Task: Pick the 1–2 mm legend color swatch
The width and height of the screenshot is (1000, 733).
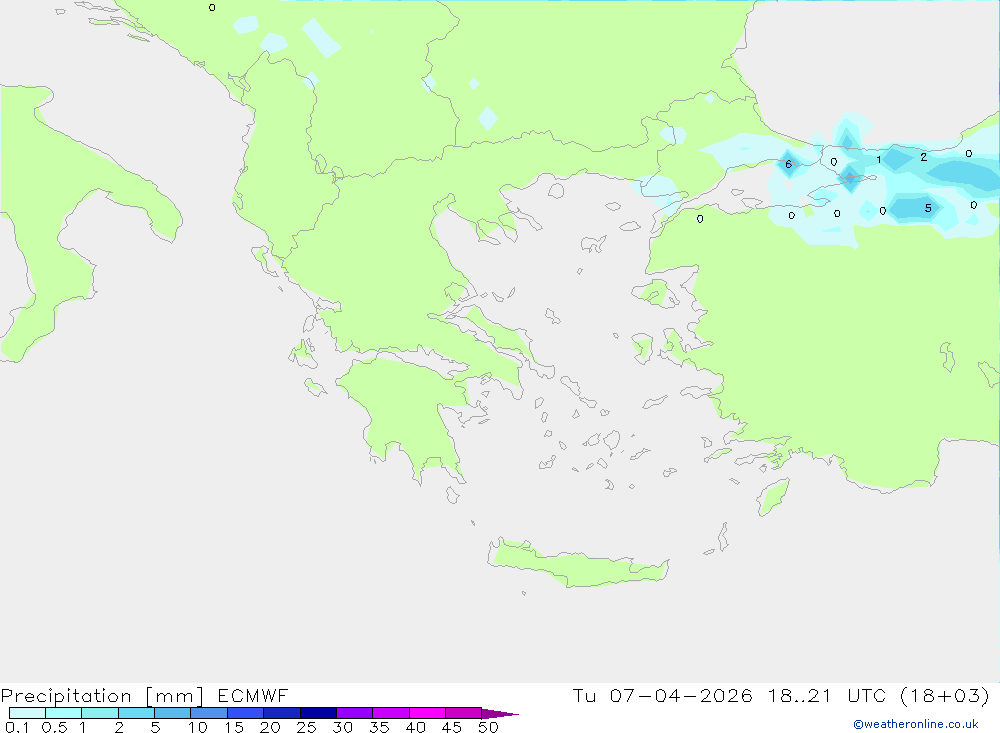Action: (x=100, y=713)
